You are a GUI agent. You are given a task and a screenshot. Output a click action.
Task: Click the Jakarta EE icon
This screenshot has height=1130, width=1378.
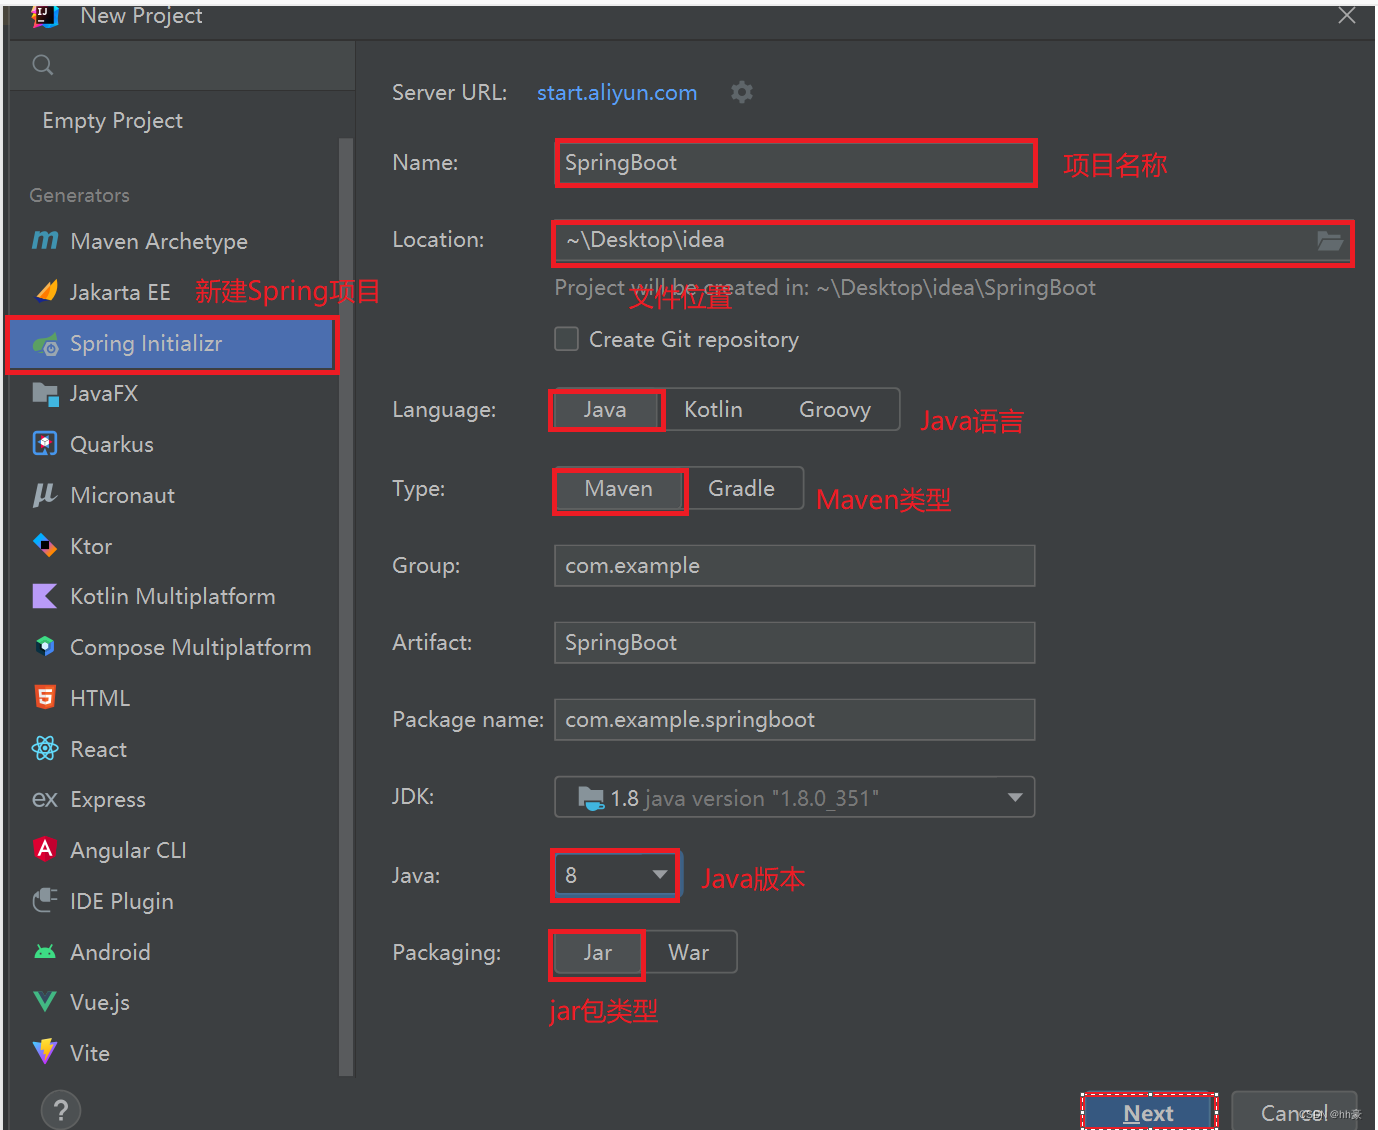(x=46, y=291)
